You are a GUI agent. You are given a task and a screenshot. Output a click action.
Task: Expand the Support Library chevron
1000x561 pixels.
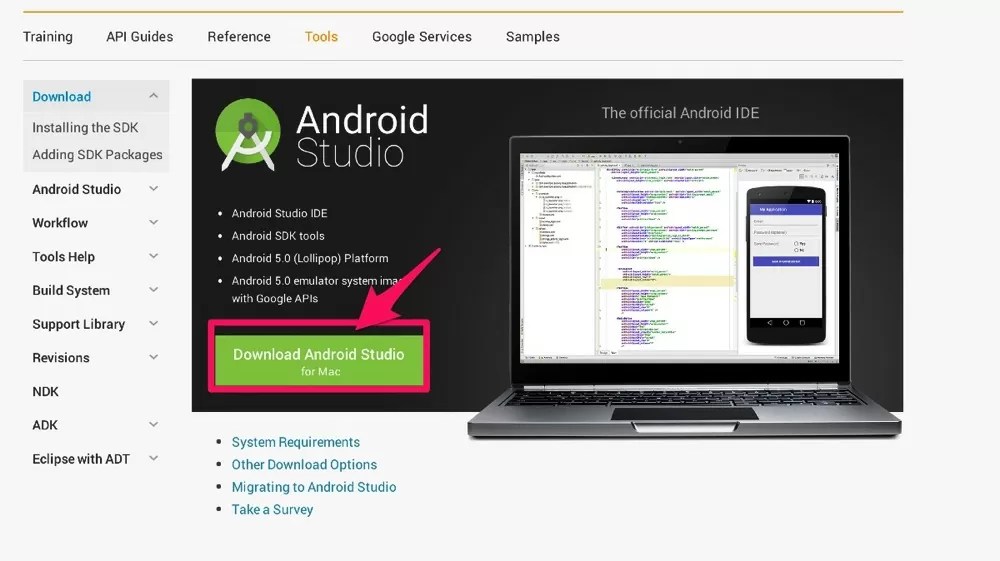[x=154, y=324]
